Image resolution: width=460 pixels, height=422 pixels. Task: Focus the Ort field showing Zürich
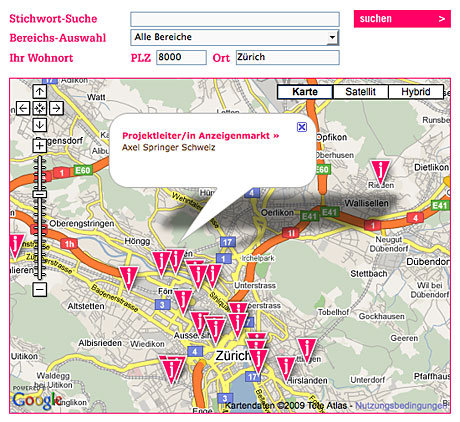pyautogui.click(x=288, y=57)
